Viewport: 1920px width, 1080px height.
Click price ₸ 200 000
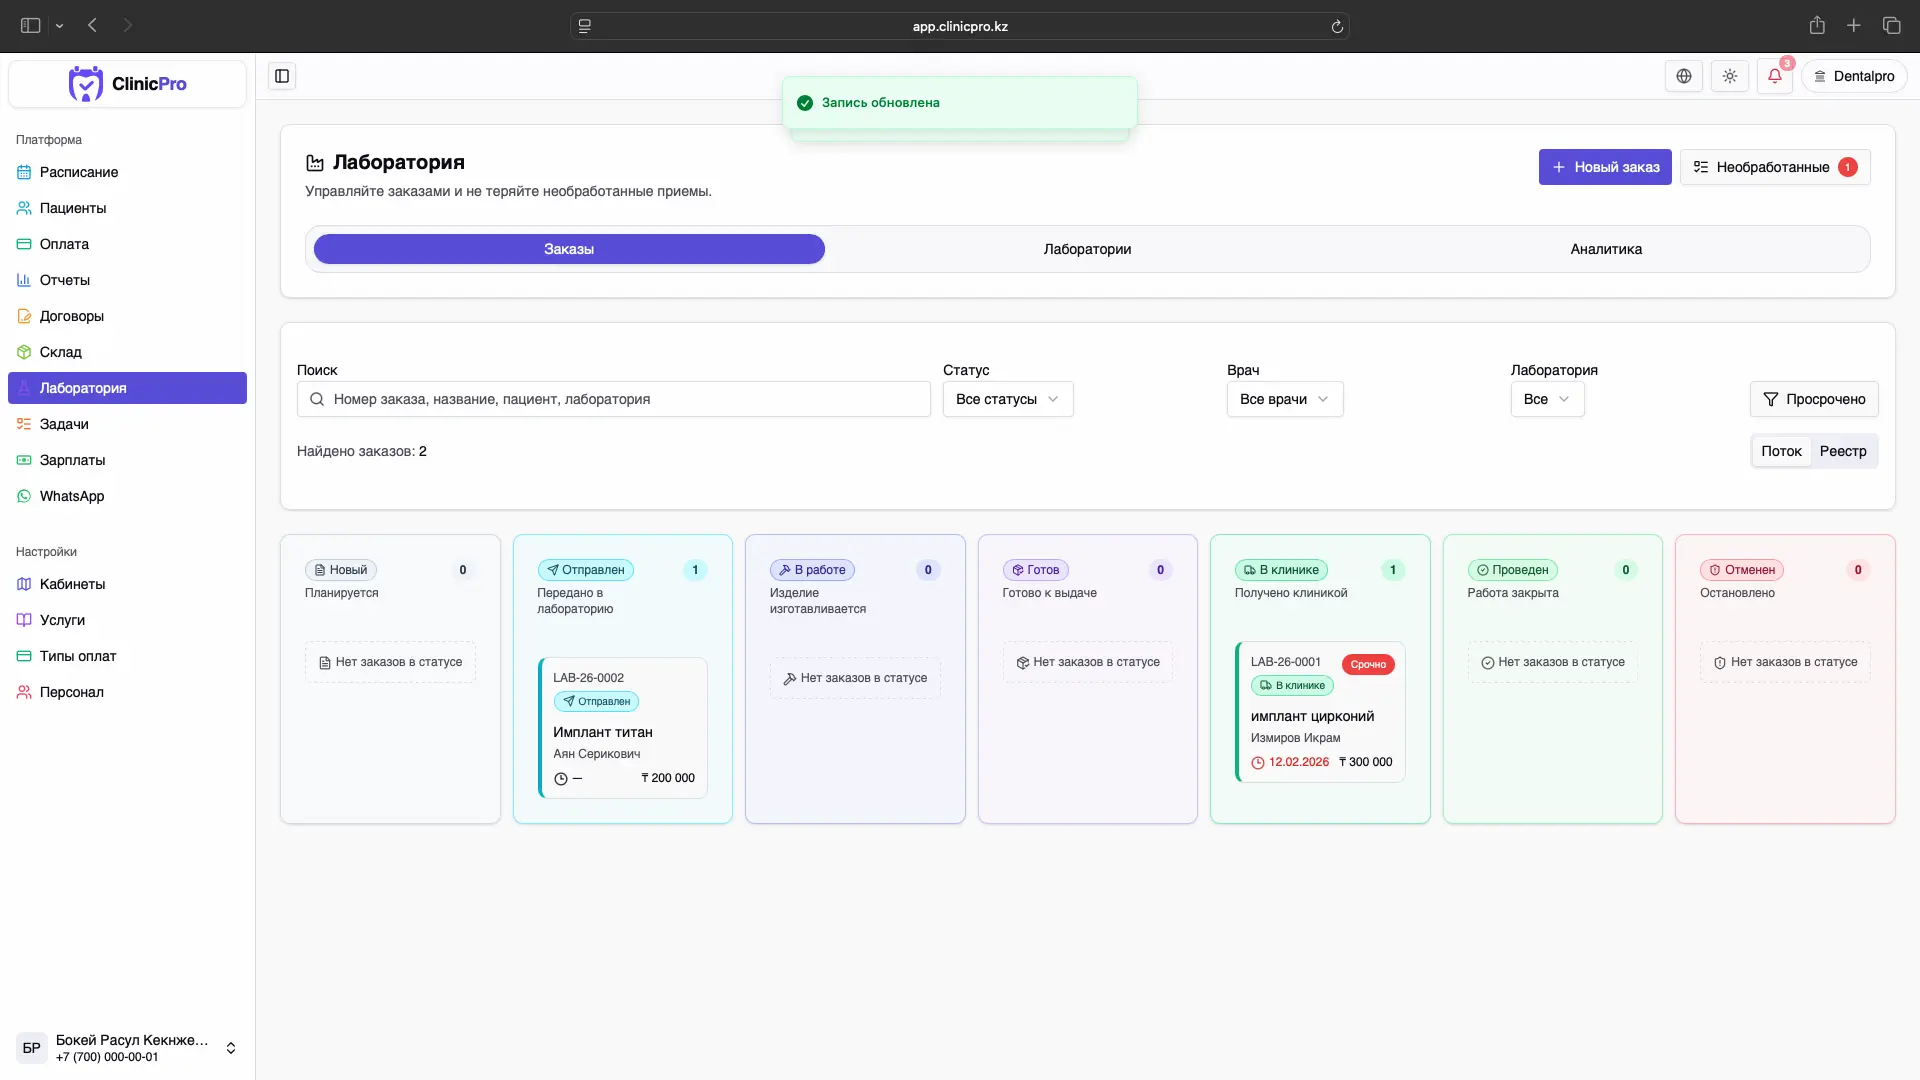(x=668, y=778)
